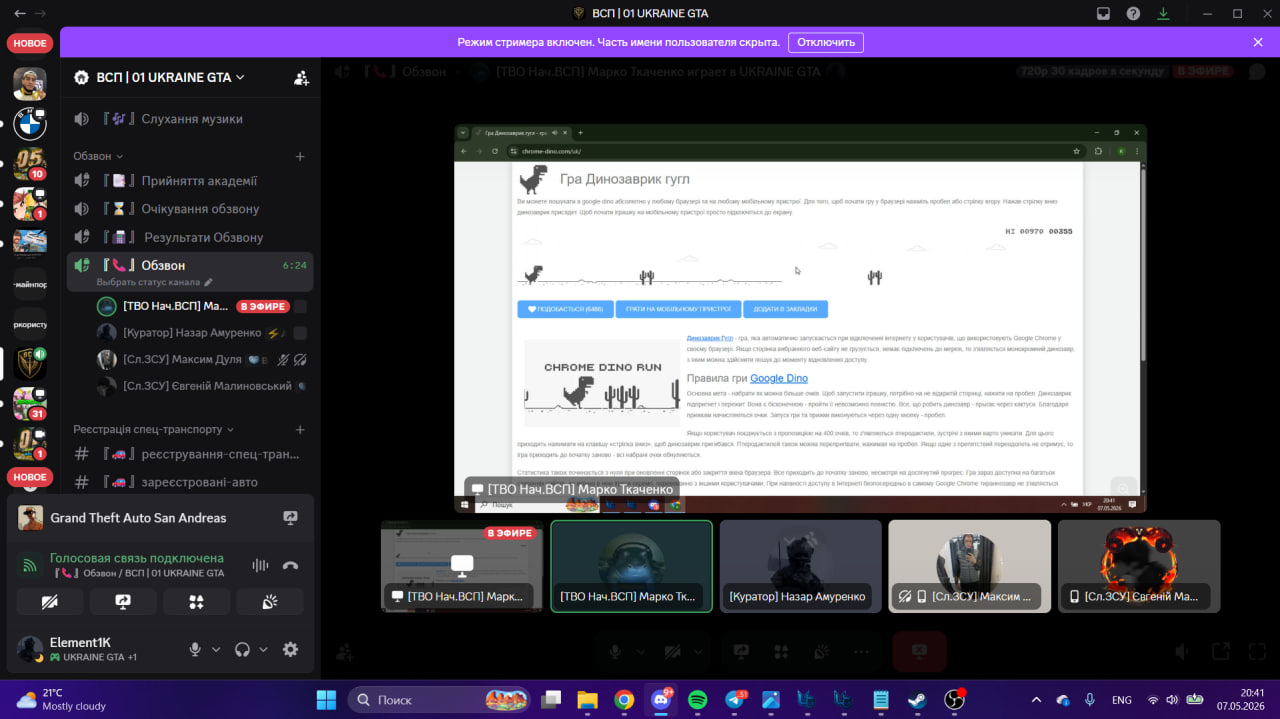Screen dimensions: 1280x719
Task: Show hidden system tray icons
Action: point(1035,699)
